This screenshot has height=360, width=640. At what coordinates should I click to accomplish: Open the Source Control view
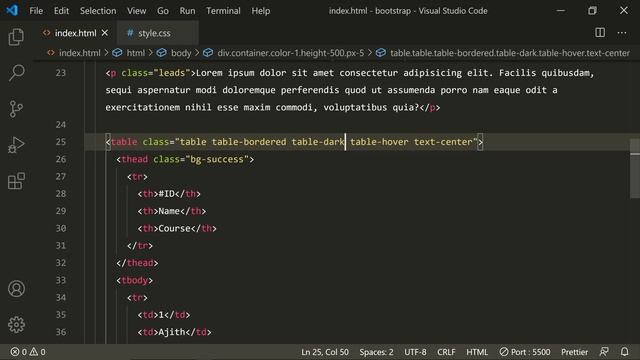click(16, 109)
